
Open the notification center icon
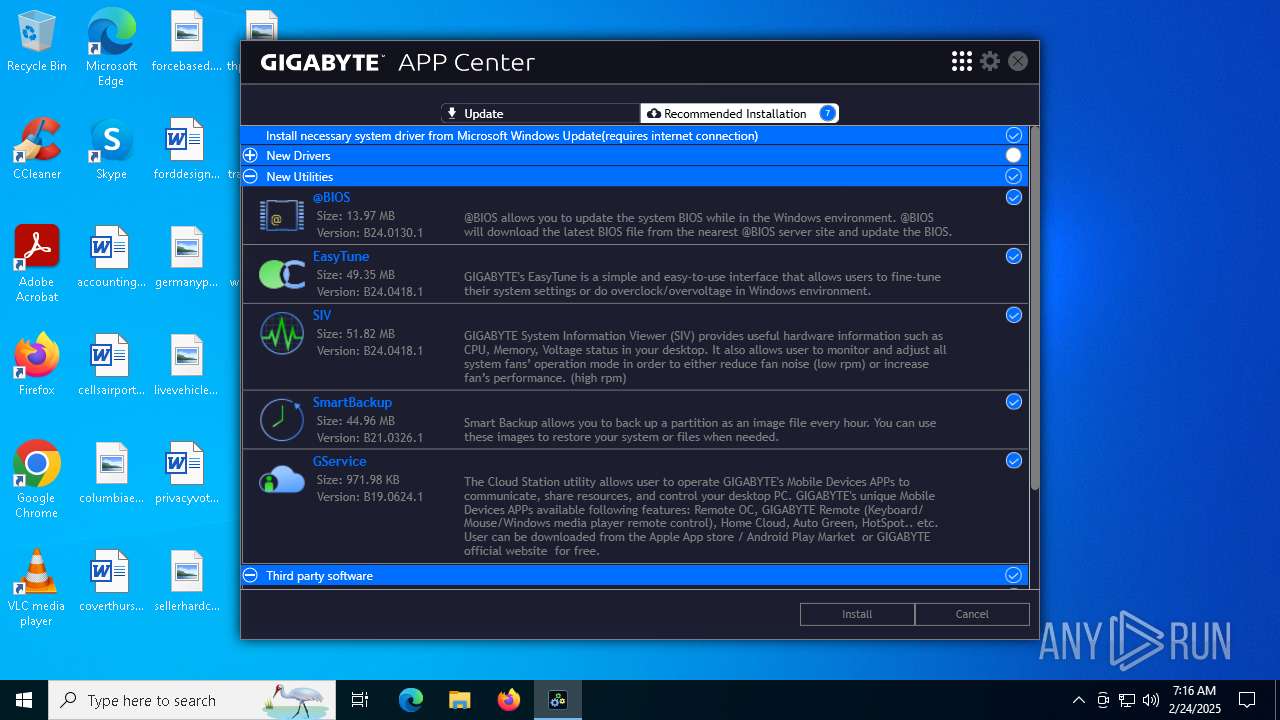pyautogui.click(x=1247, y=700)
